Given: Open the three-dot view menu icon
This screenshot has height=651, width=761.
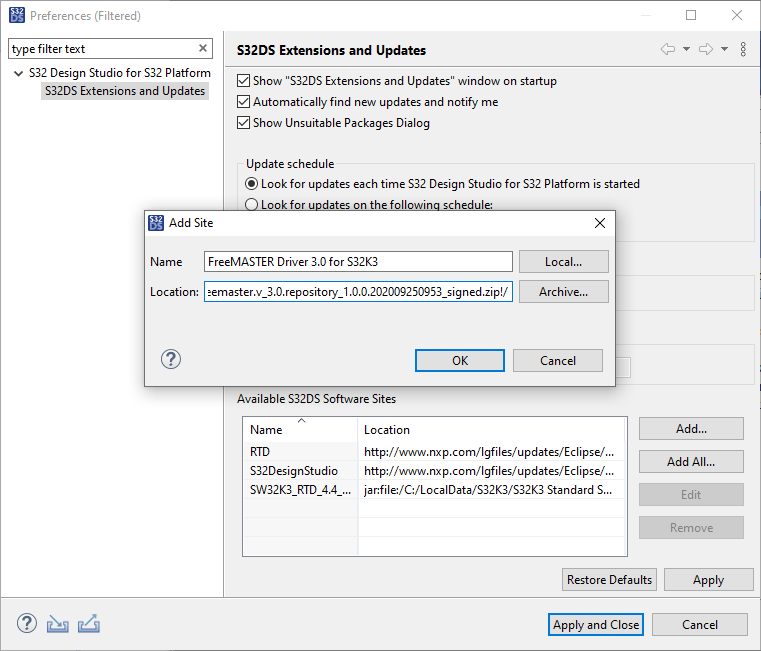Looking at the screenshot, I should (743, 49).
